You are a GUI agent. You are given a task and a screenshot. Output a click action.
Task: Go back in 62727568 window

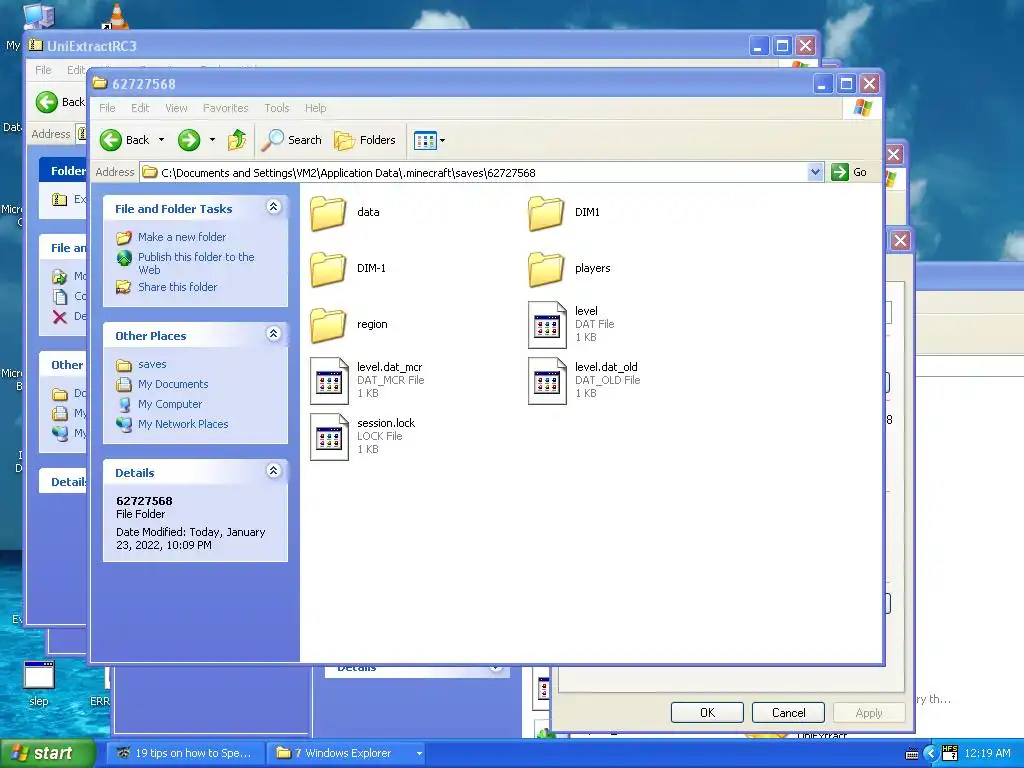125,140
